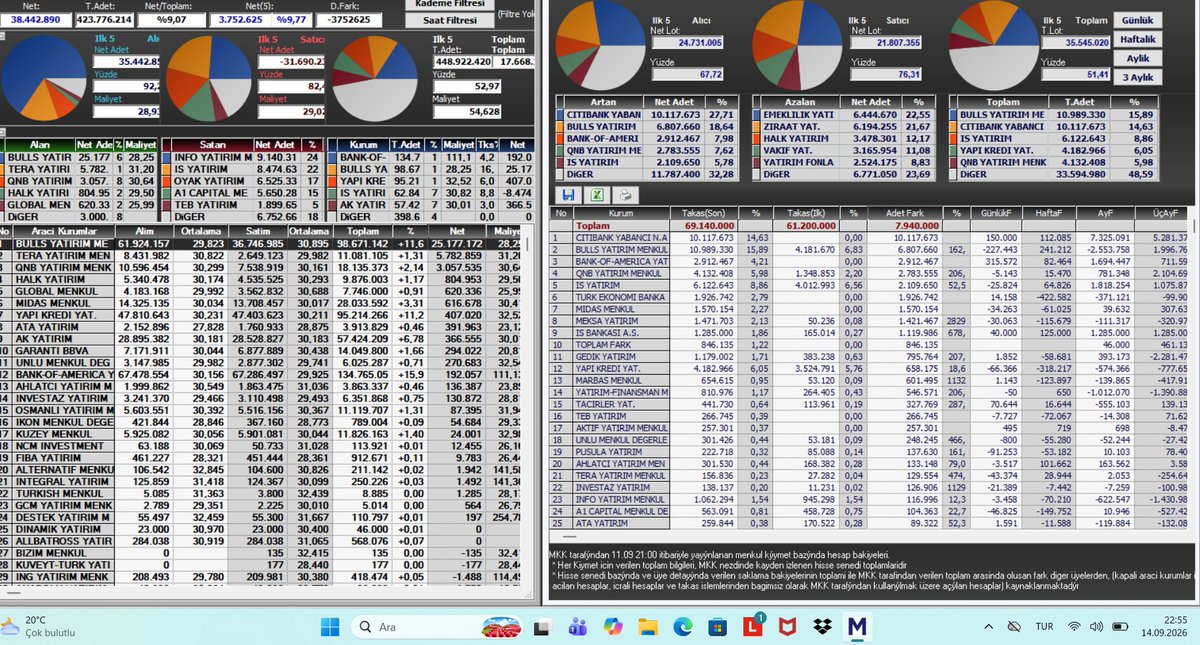Open the red L app with notification badge
This screenshot has height=645, width=1200.
coord(752,627)
